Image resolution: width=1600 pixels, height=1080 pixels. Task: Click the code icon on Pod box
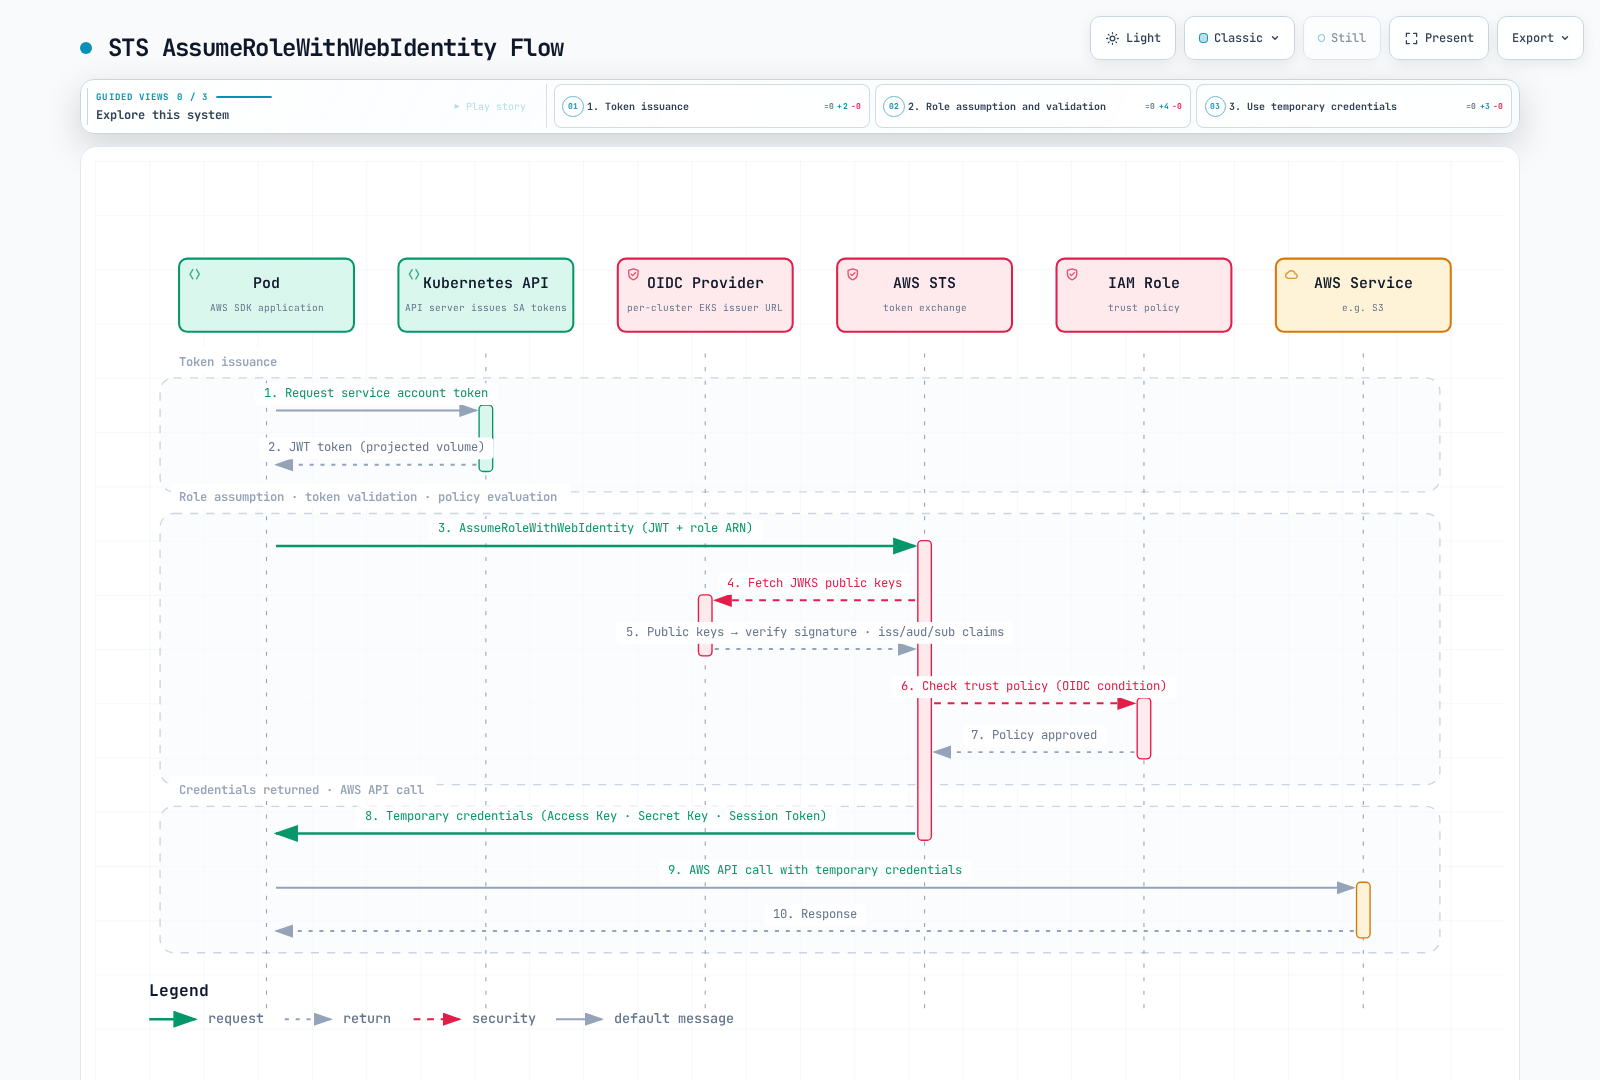point(195,274)
